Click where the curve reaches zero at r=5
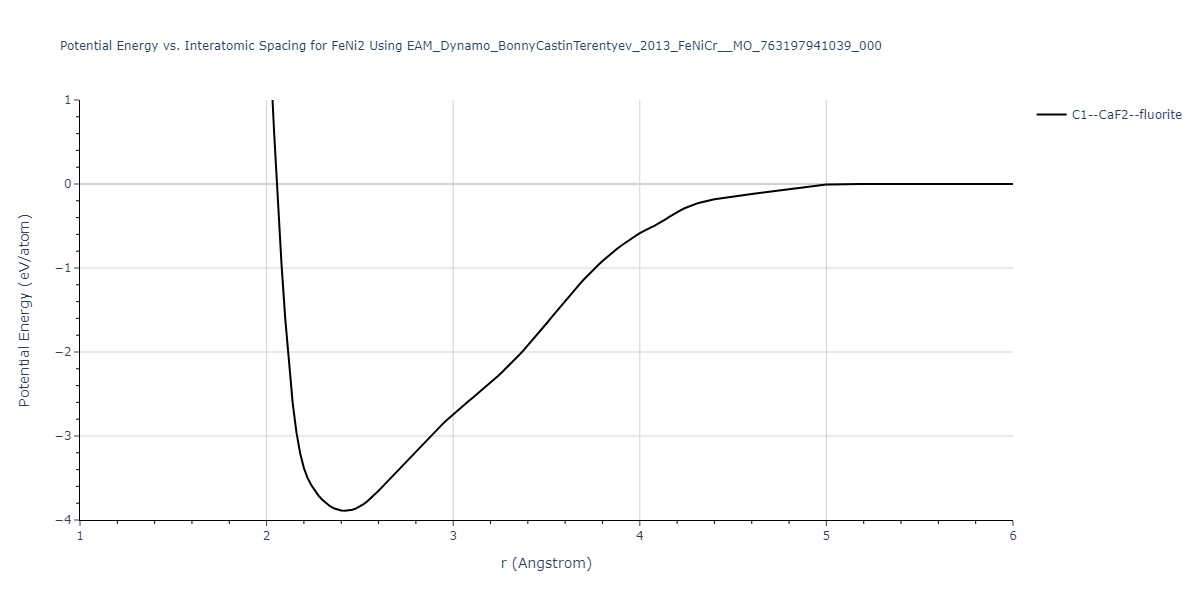Viewport: 1200px width, 600px height. click(826, 184)
